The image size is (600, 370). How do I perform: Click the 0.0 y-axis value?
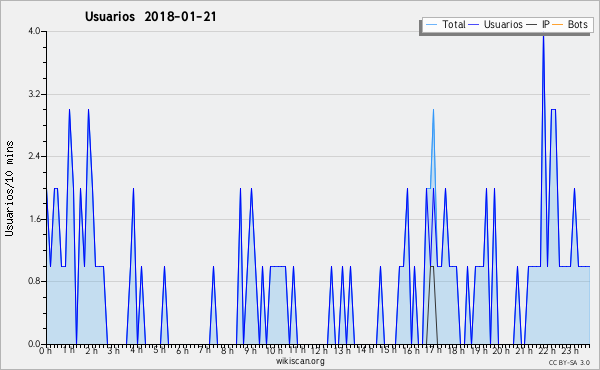tap(34, 344)
